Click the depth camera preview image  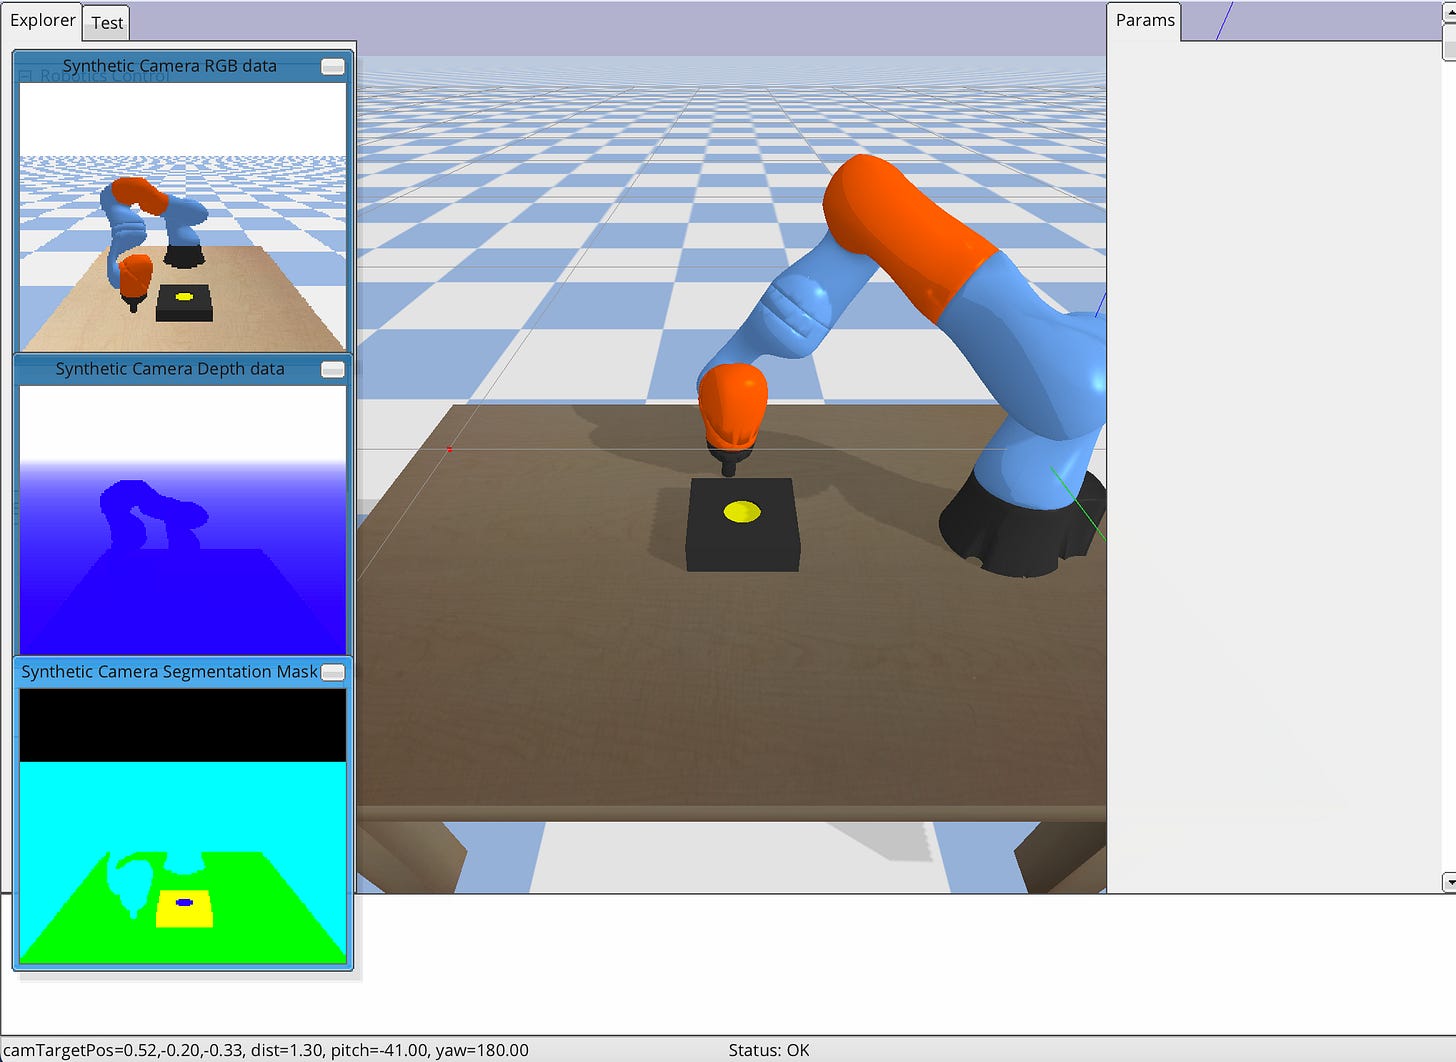pyautogui.click(x=183, y=519)
